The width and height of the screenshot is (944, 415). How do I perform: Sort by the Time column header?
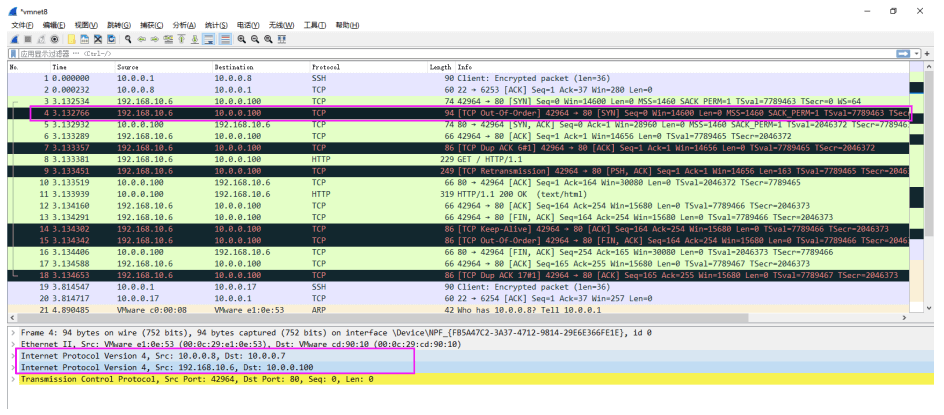coord(82,67)
